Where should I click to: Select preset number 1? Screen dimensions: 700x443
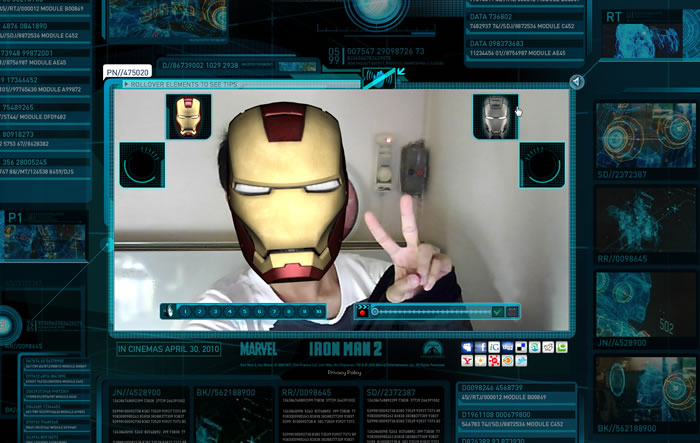click(x=185, y=312)
